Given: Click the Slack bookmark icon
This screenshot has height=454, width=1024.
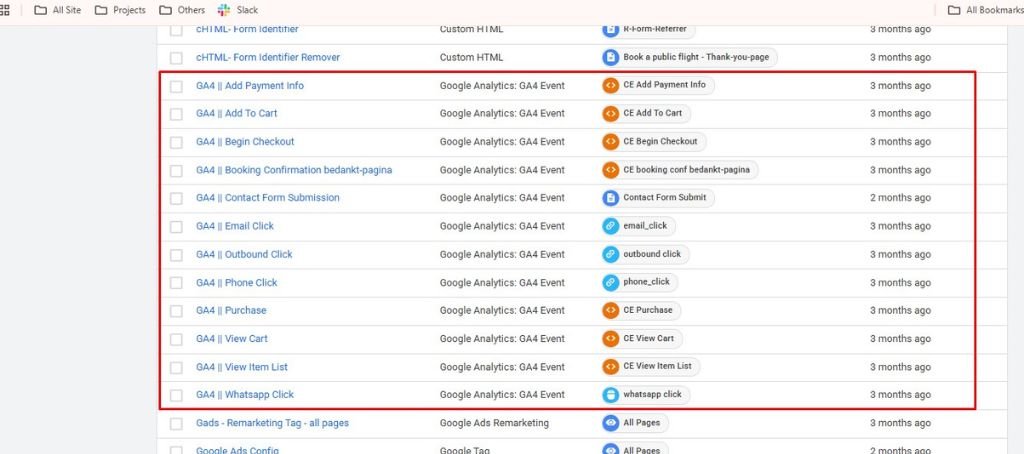Looking at the screenshot, I should [x=224, y=10].
